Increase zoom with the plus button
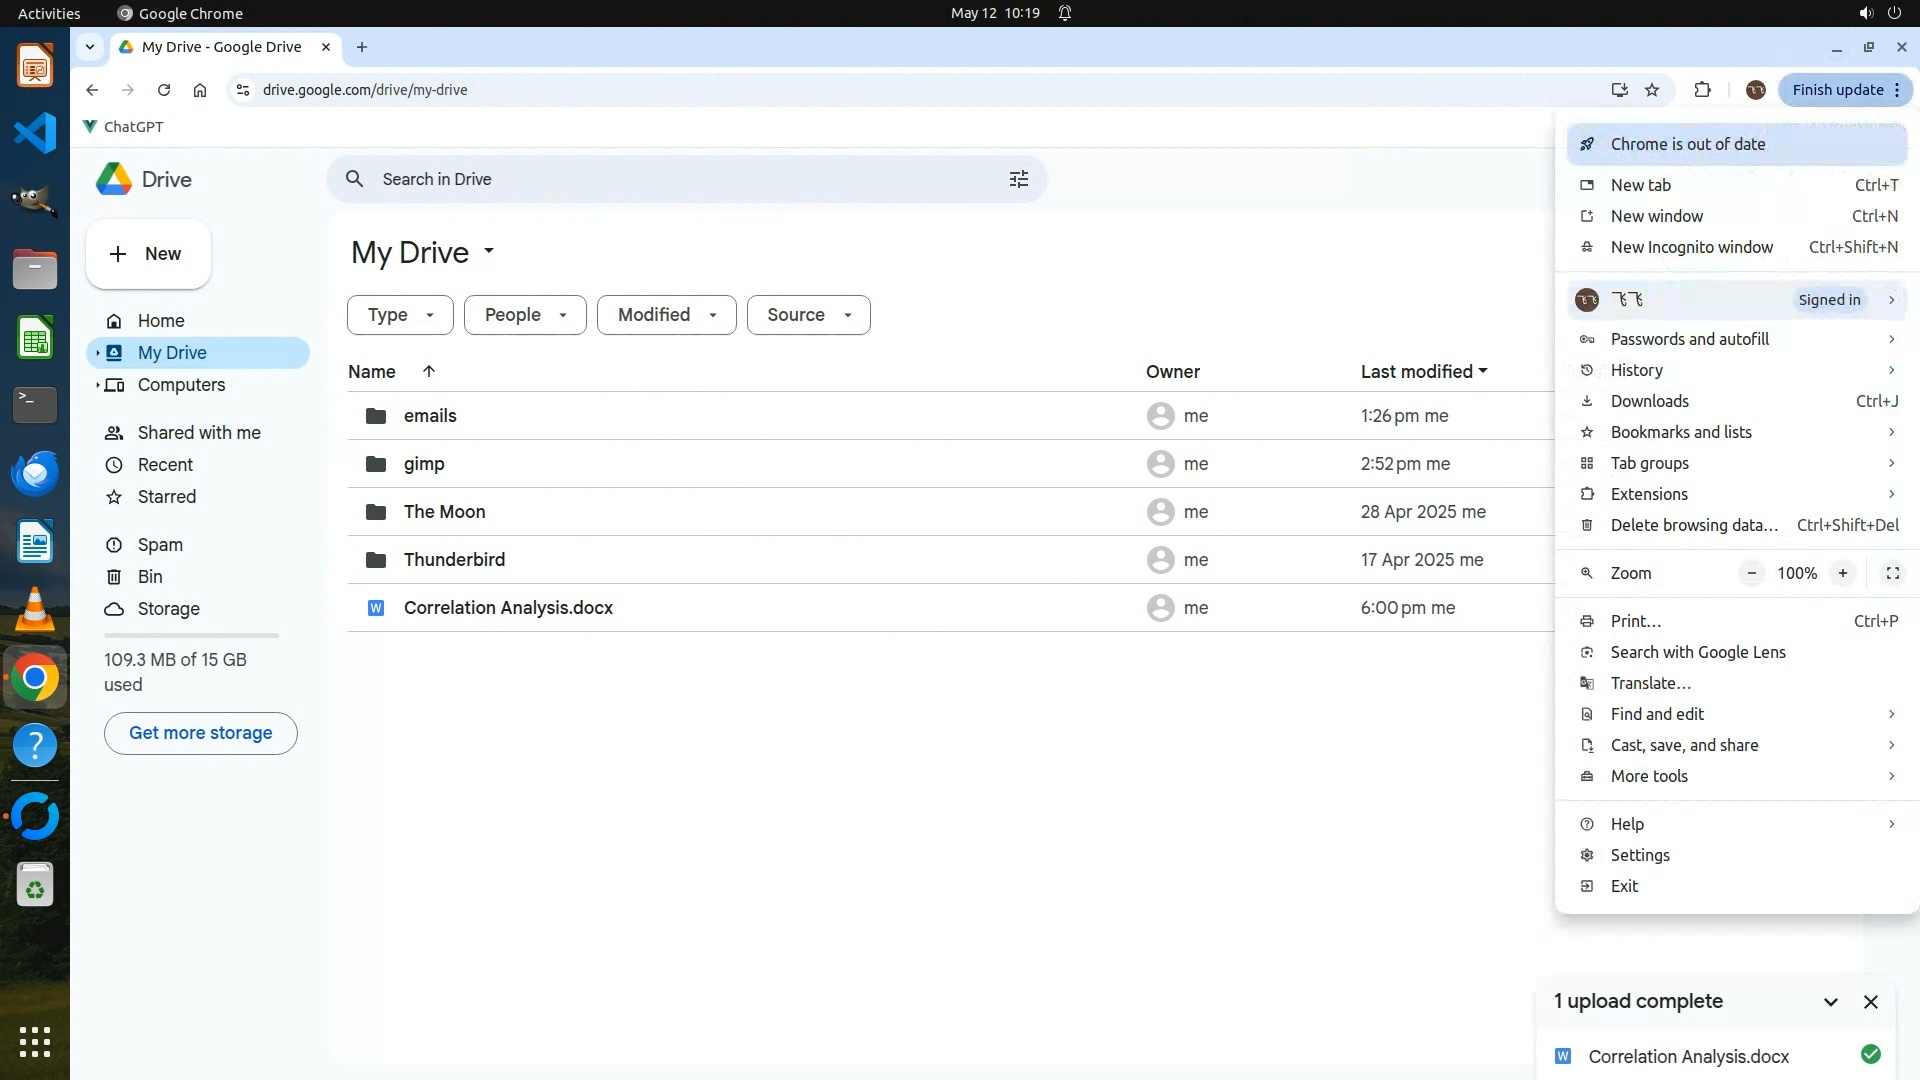This screenshot has width=1920, height=1080. [1842, 573]
